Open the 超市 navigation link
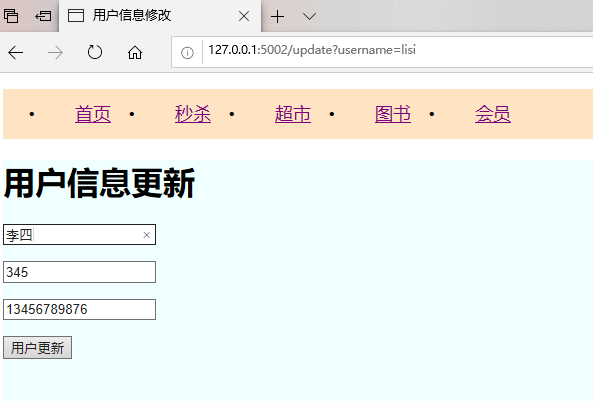 pos(293,114)
